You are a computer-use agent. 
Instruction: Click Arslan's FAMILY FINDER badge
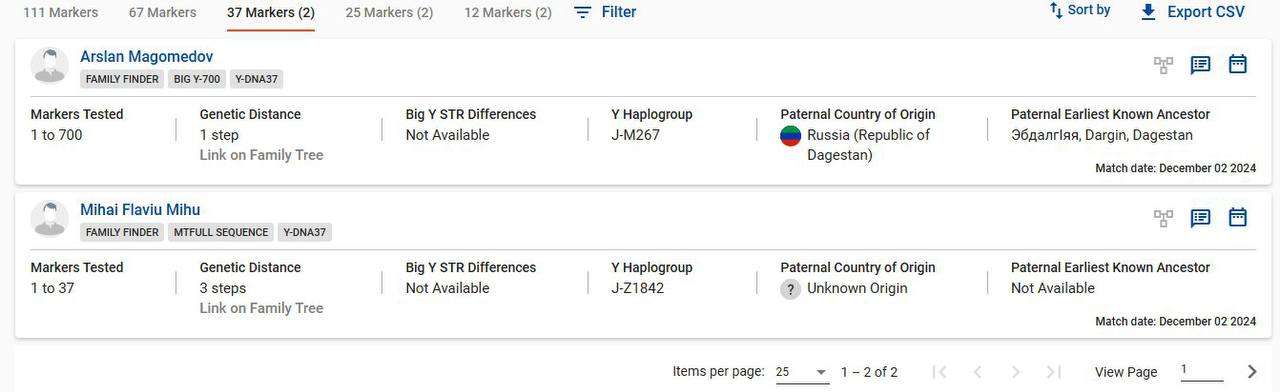(122, 79)
